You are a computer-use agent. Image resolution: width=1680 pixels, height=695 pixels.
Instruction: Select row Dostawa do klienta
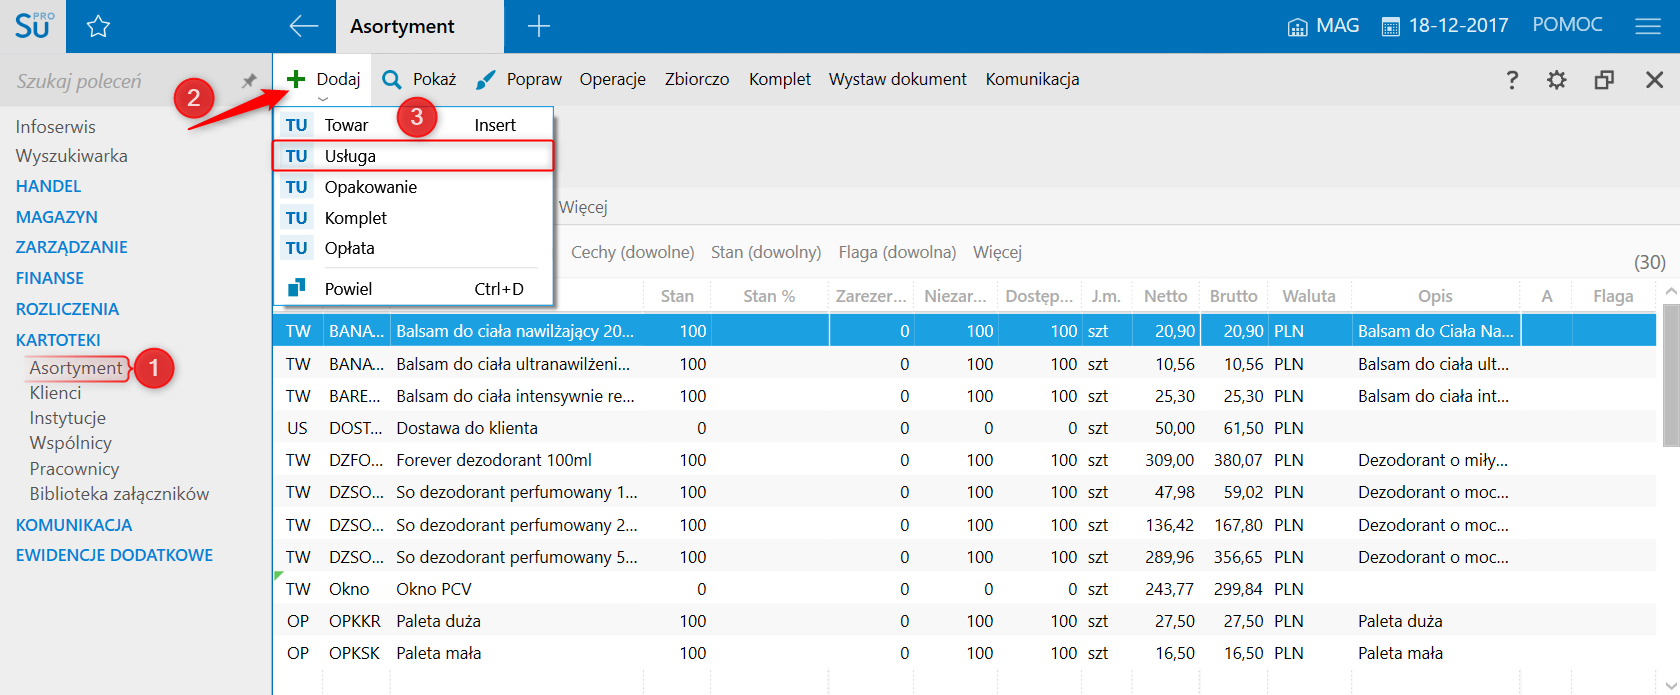964,428
